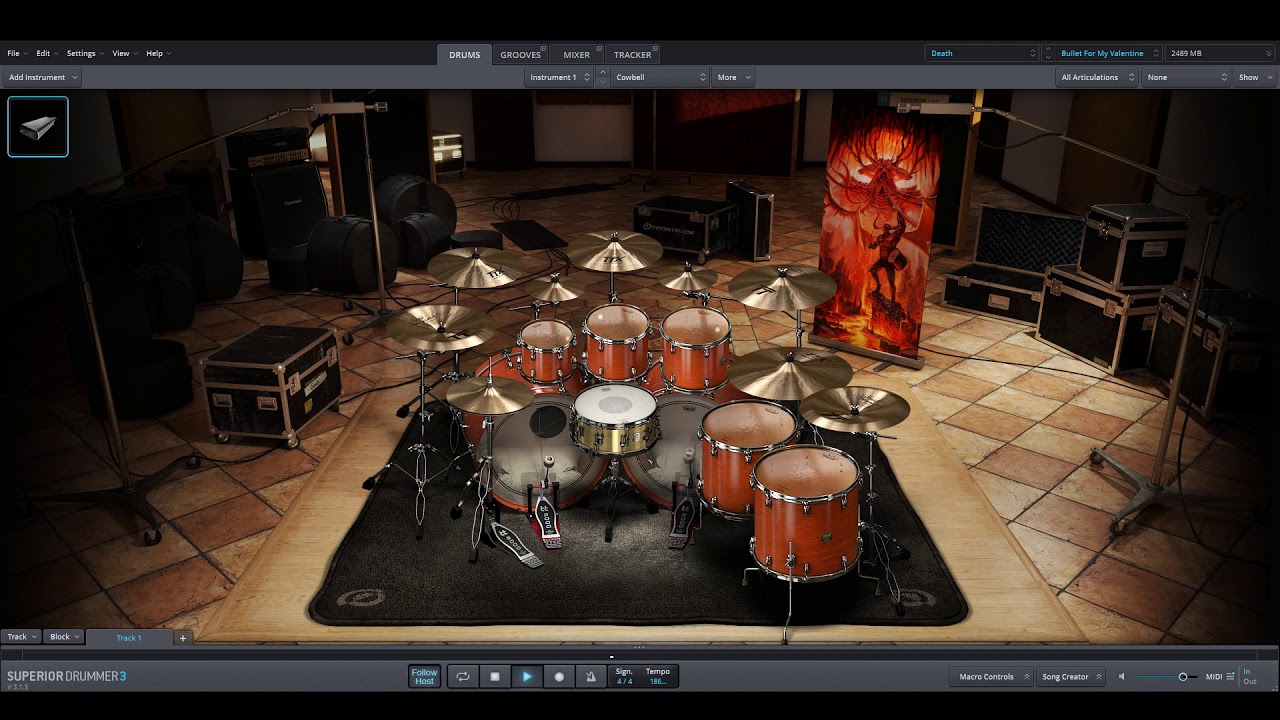The height and width of the screenshot is (720, 1280).
Task: Open the Cowbell instrument dropdown
Action: tap(660, 77)
